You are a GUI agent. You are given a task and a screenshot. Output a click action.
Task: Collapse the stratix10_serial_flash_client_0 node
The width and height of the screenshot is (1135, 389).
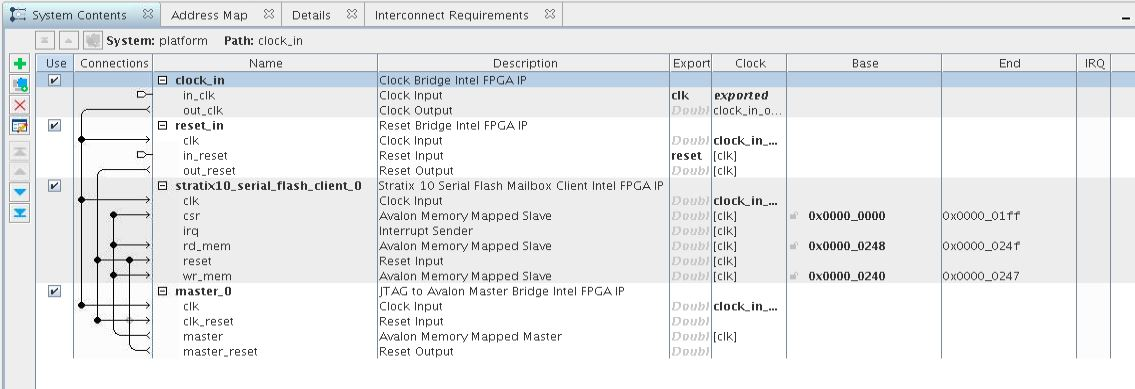[163, 185]
